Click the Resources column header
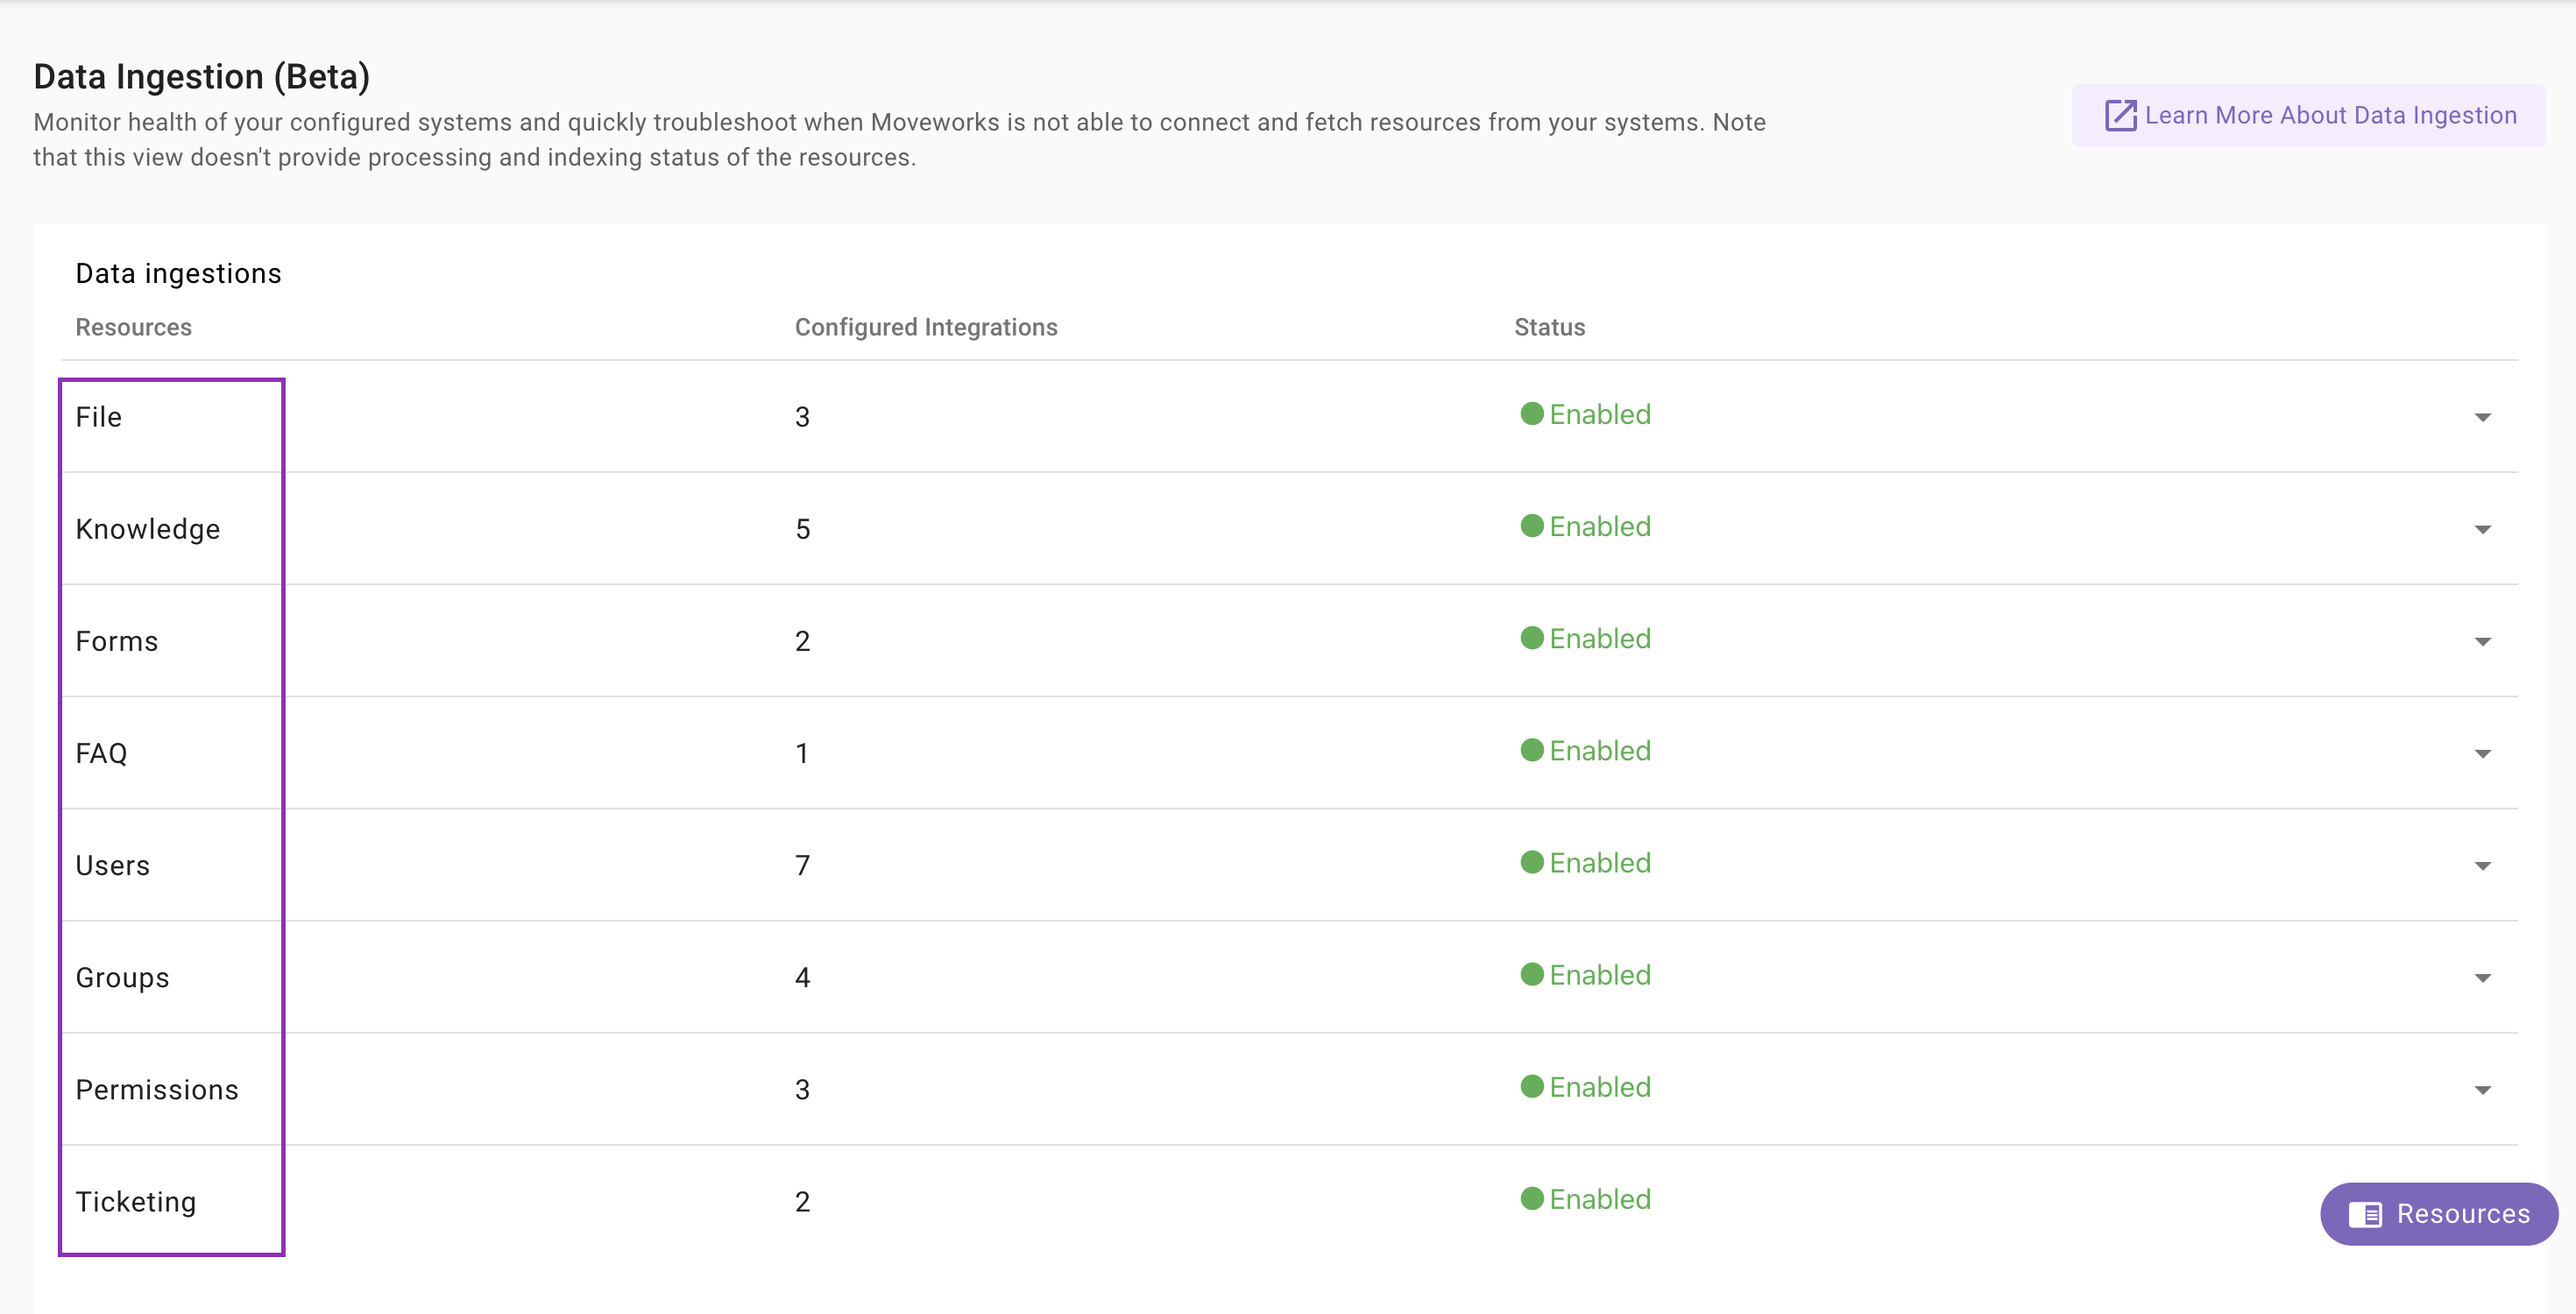 coord(134,327)
